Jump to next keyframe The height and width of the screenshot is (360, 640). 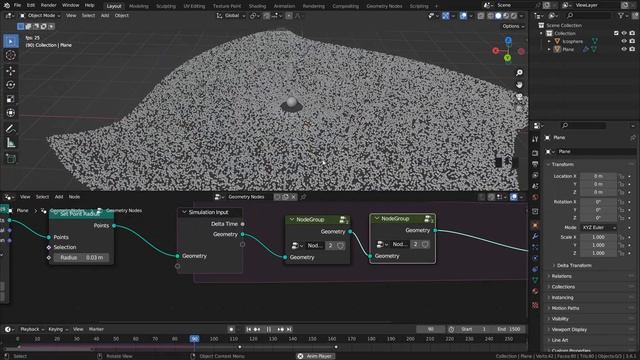pyautogui.click(x=280, y=329)
